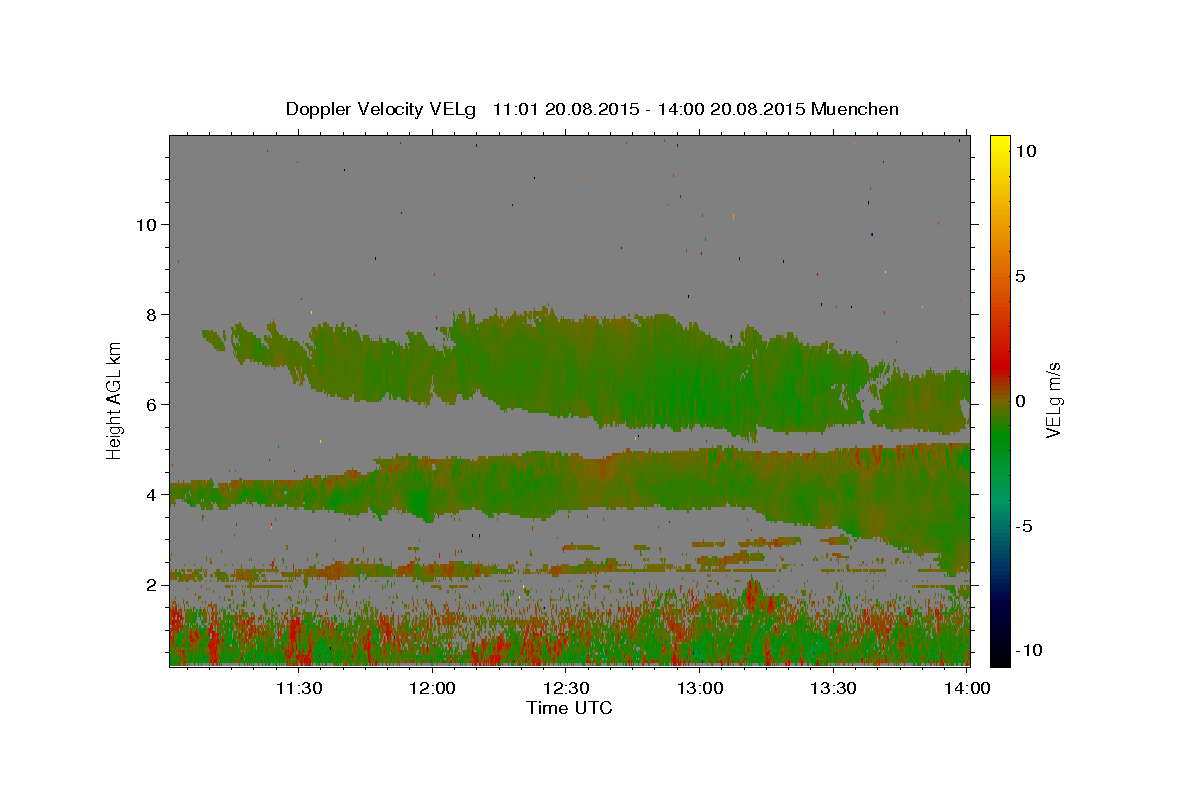Viewport: 1200px width, 800px height.
Task: Click the 13:30 time tick label
Action: (834, 688)
